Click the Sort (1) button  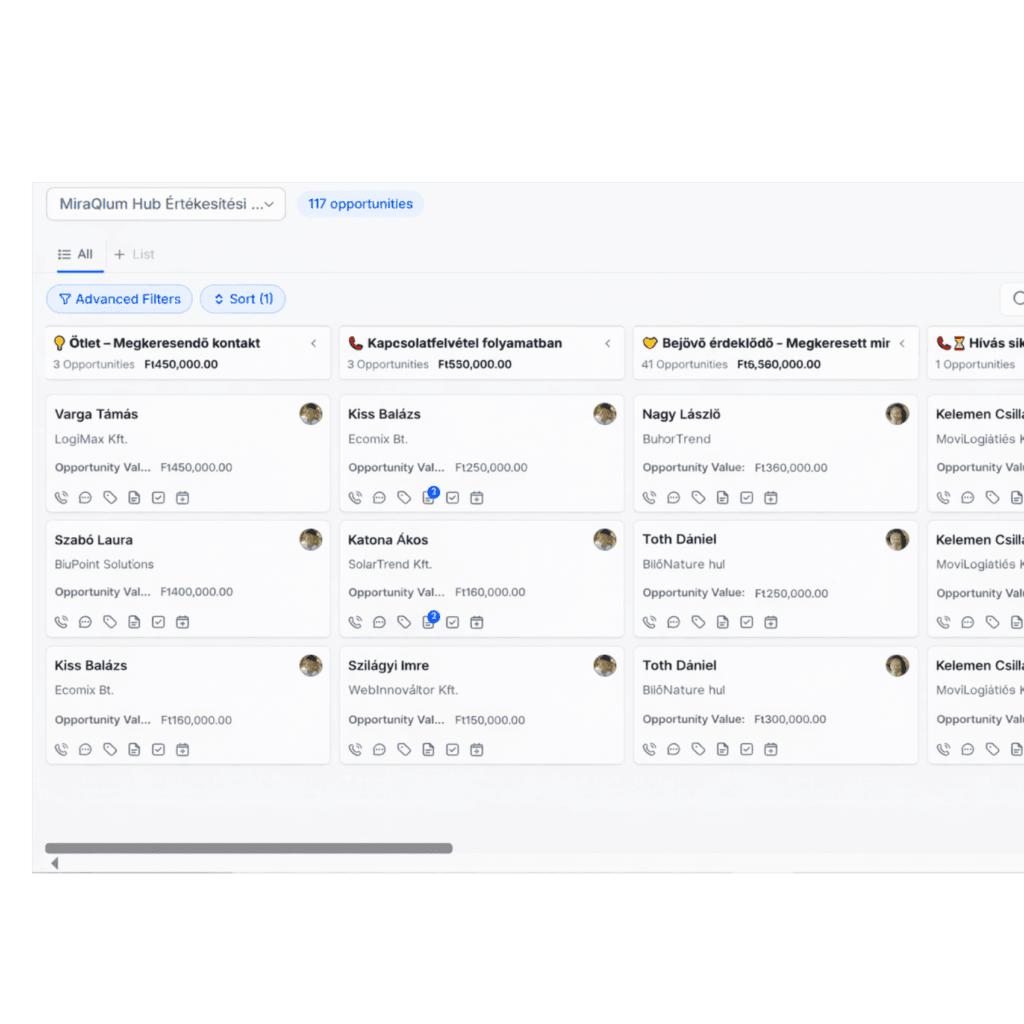point(243,299)
